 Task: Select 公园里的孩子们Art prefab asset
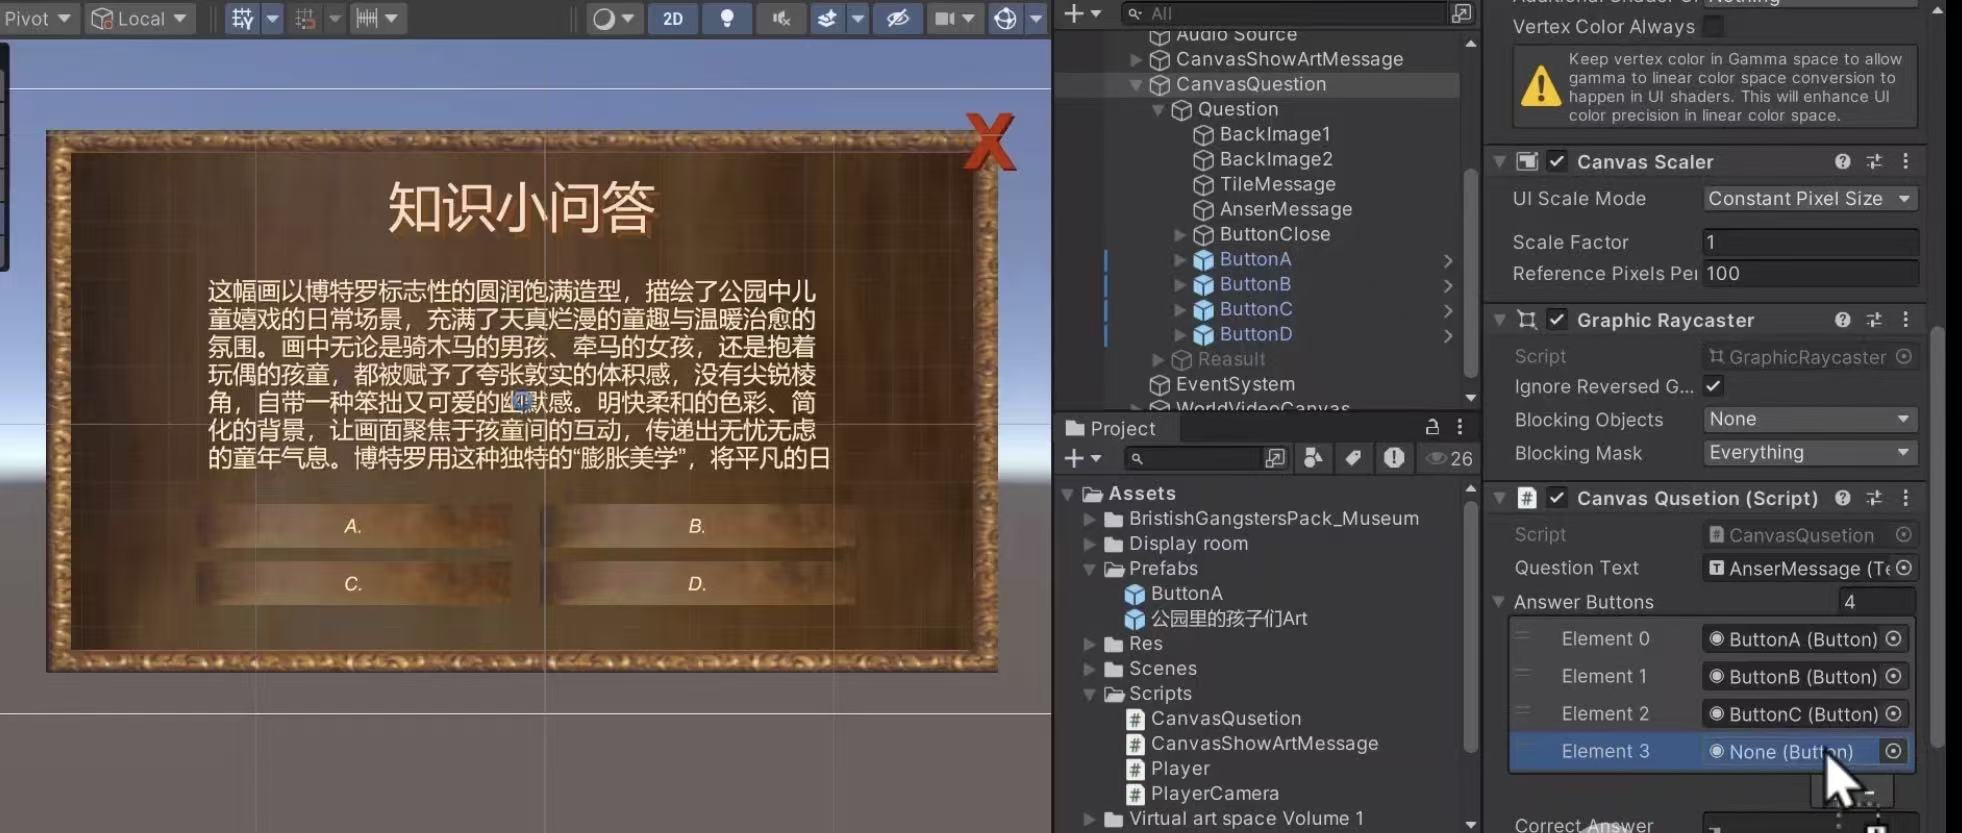pyautogui.click(x=1229, y=619)
